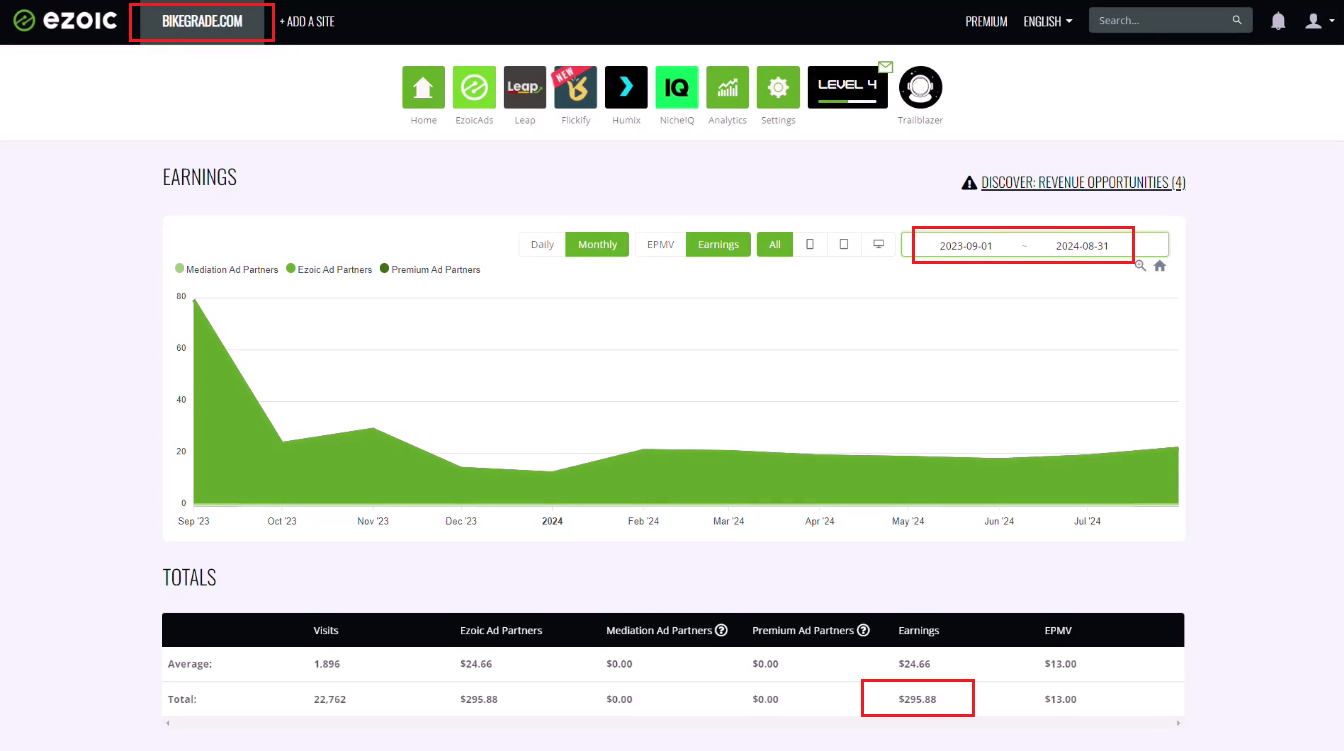Toggle Mediation Ad Partners legend series
Image resolution: width=1344 pixels, height=751 pixels.
click(227, 269)
